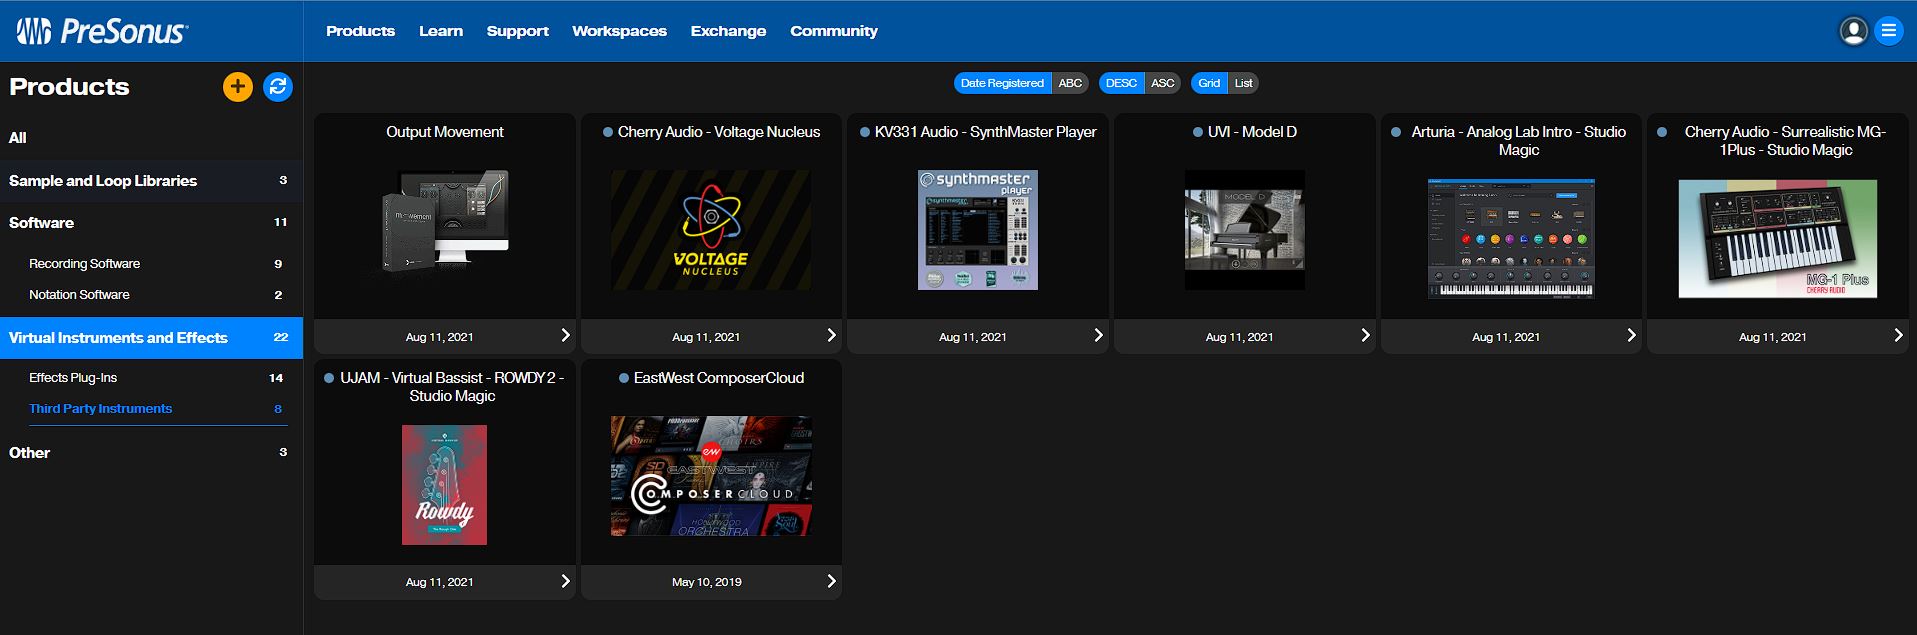1917x635 pixels.
Task: Click the status dot beside Arturia Analog Lab Intro
Action: 1396,132
